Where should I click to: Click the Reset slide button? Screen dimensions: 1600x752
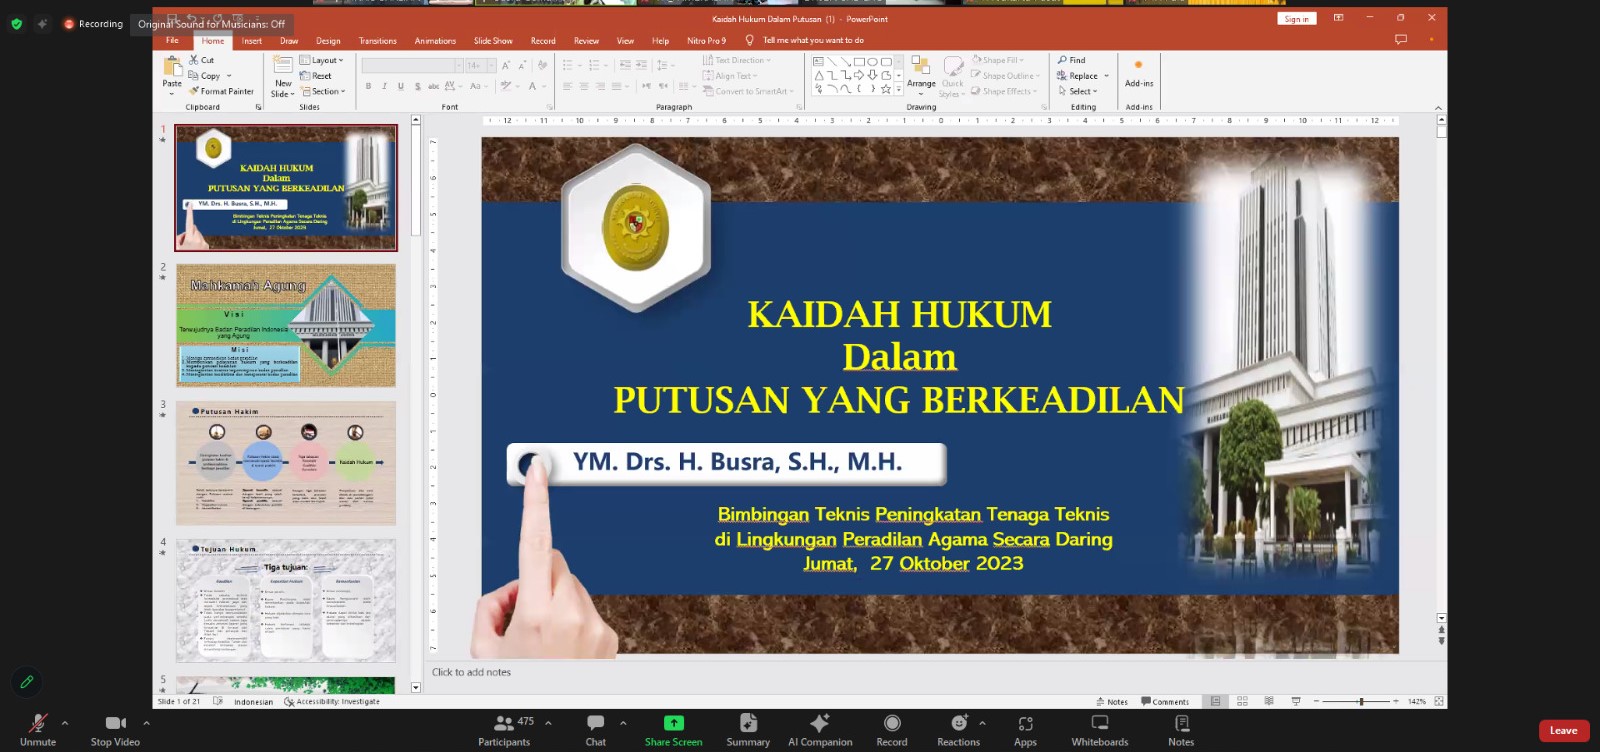(316, 76)
